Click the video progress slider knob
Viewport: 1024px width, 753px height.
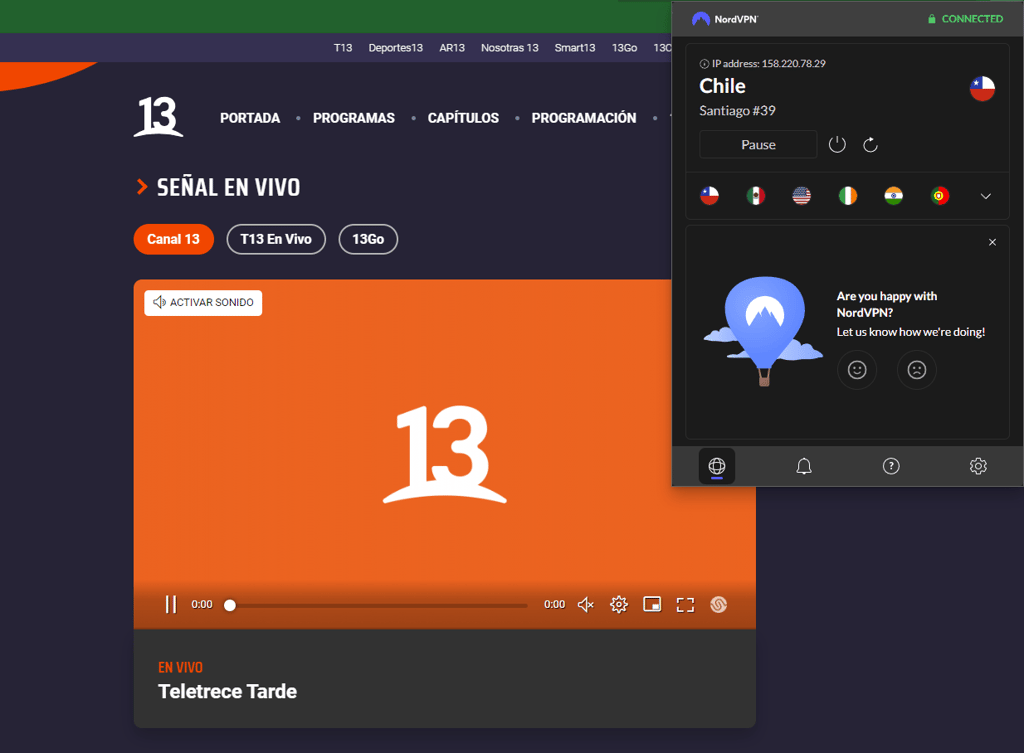click(x=230, y=605)
